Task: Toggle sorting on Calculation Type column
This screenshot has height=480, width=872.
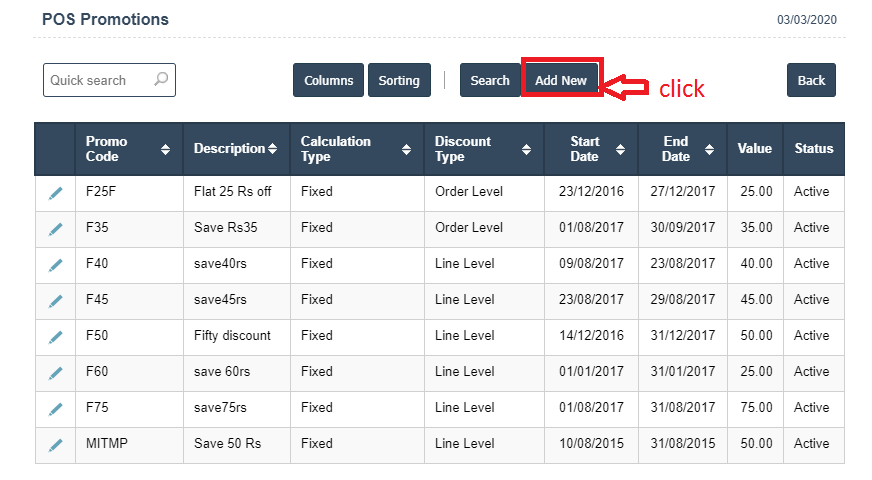Action: [406, 149]
